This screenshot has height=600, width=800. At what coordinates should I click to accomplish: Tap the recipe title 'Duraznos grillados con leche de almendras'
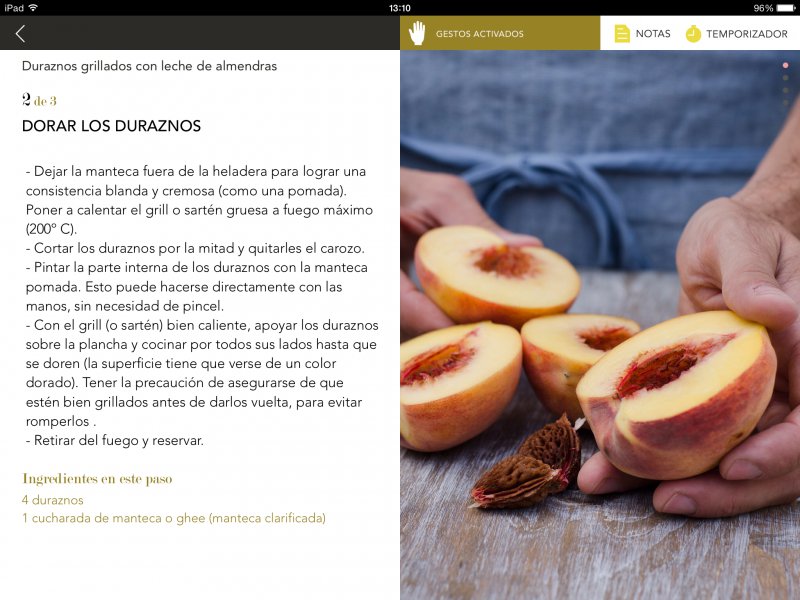coord(149,66)
